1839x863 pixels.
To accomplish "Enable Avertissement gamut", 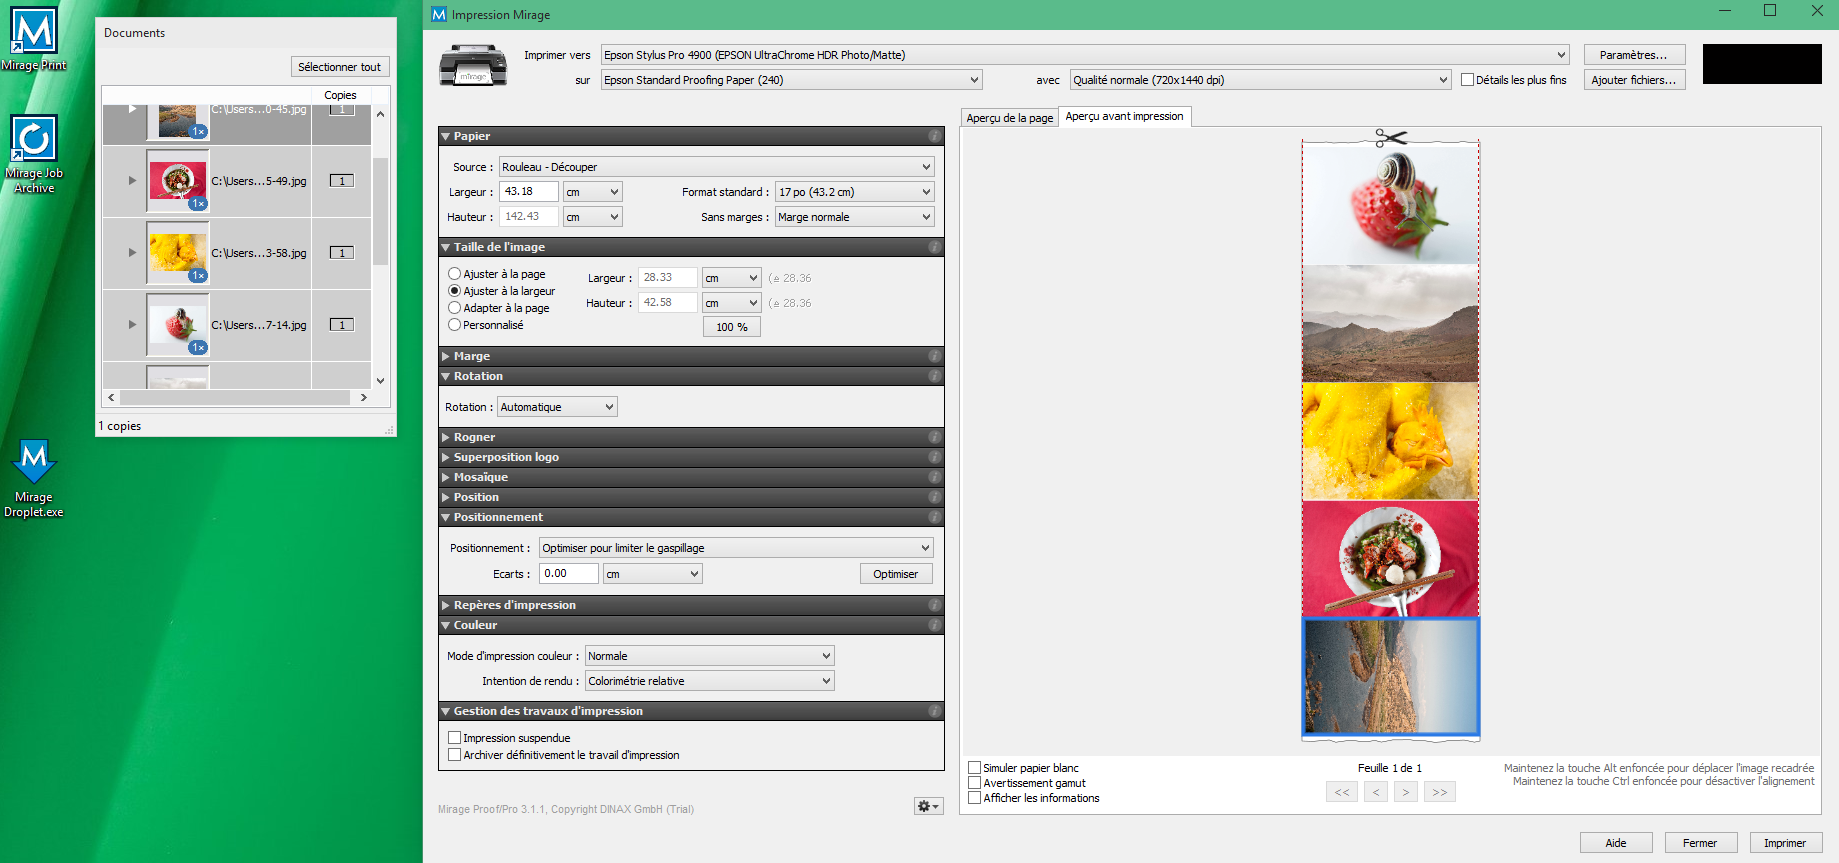I will [974, 783].
